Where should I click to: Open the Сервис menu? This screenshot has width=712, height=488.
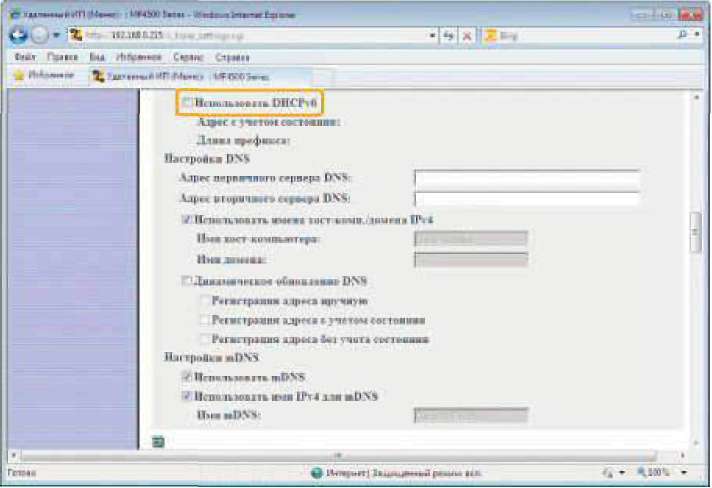(173, 56)
